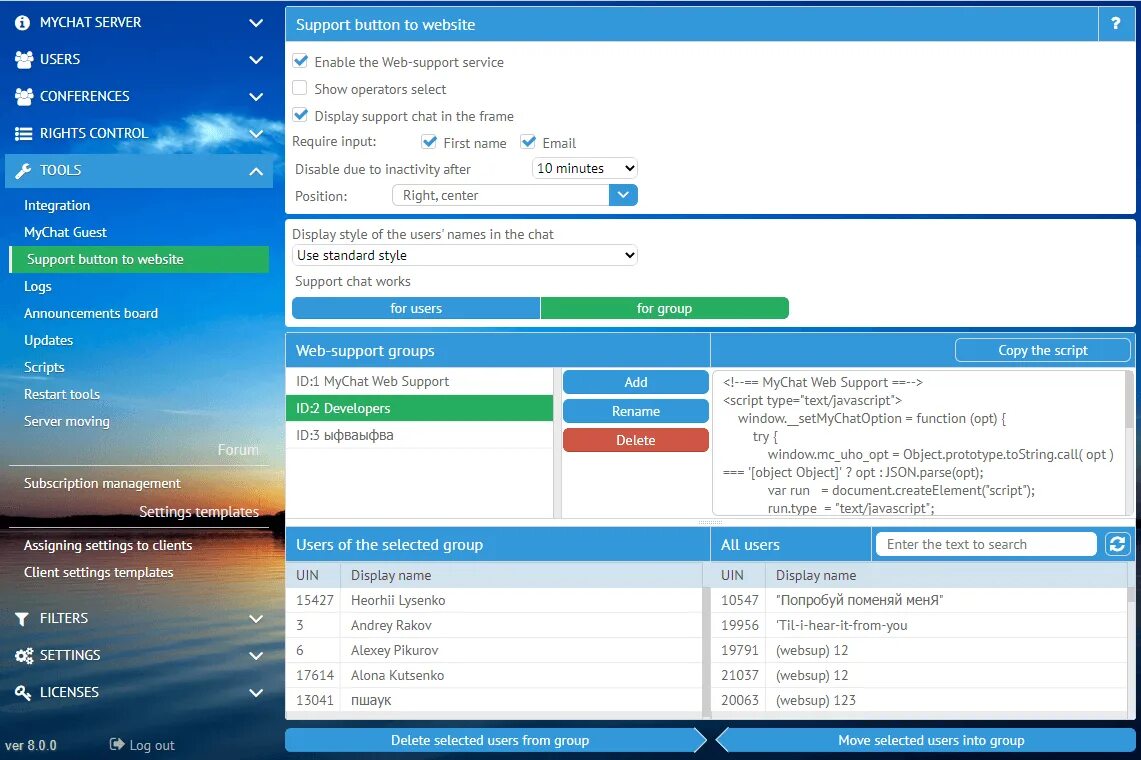
Task: Select user Alexey Pikurov row
Action: pos(494,650)
